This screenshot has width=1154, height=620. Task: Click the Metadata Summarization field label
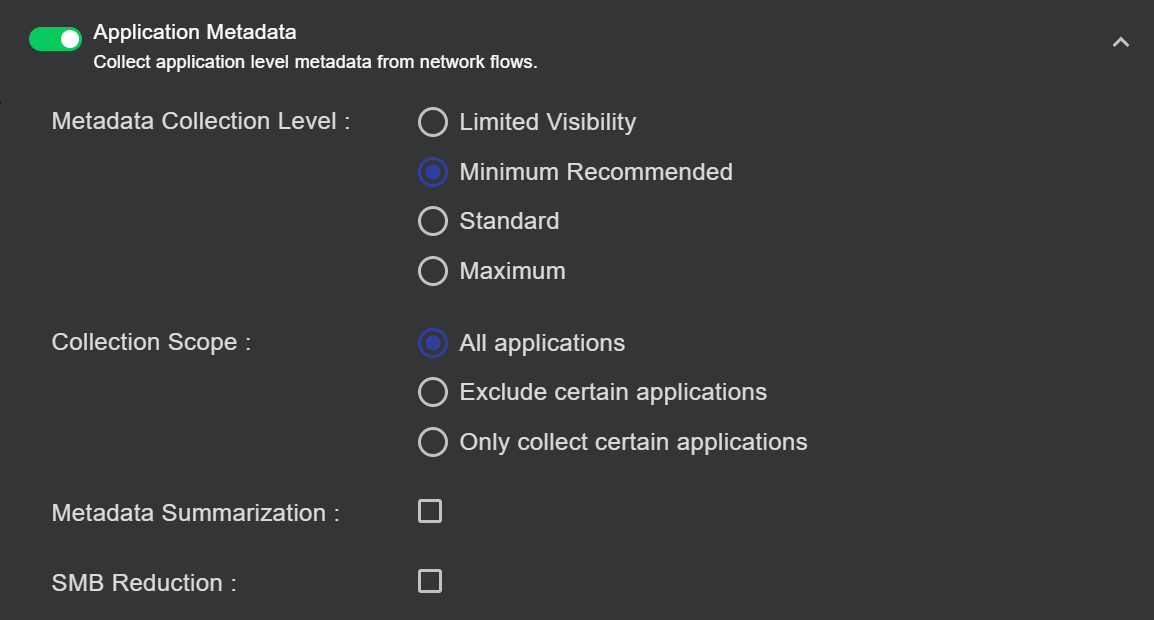[195, 513]
